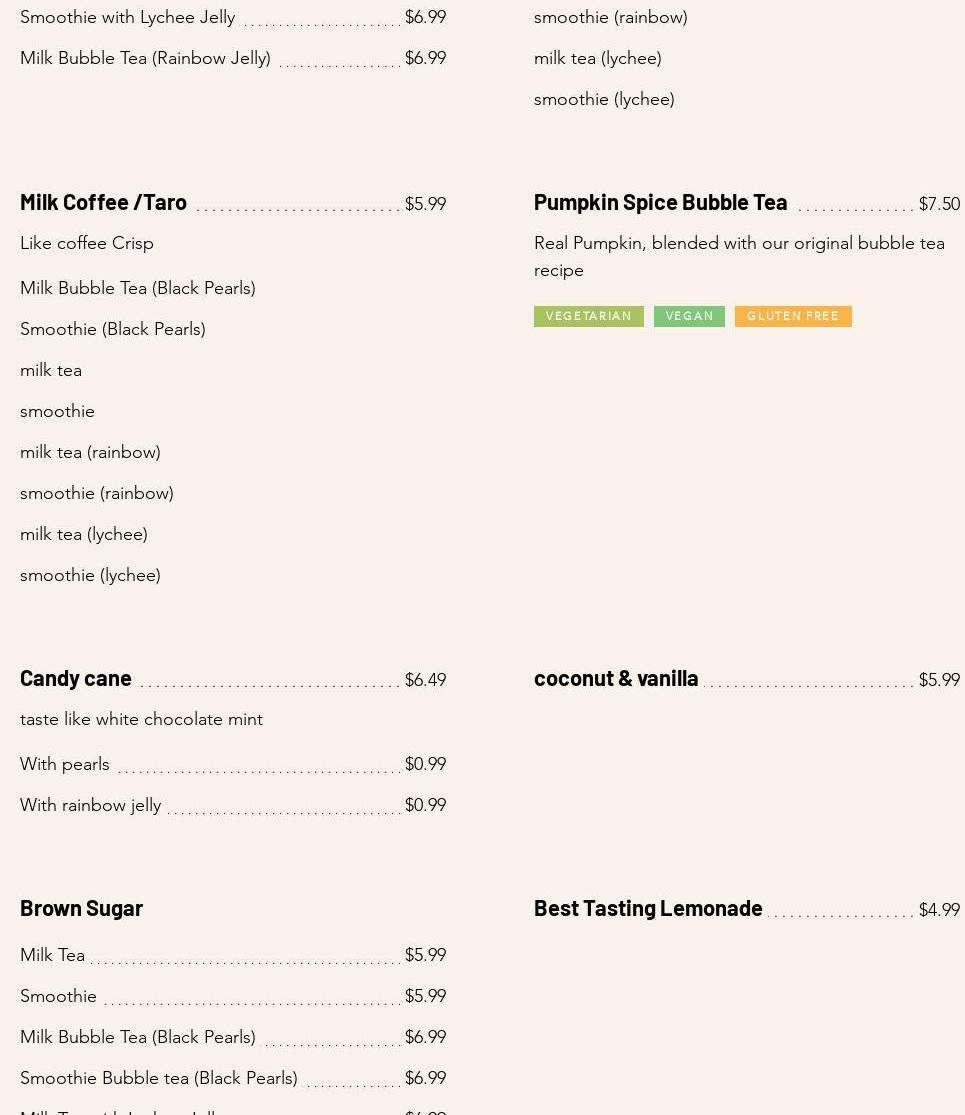Click the coconut & vanilla item heading

[616, 678]
